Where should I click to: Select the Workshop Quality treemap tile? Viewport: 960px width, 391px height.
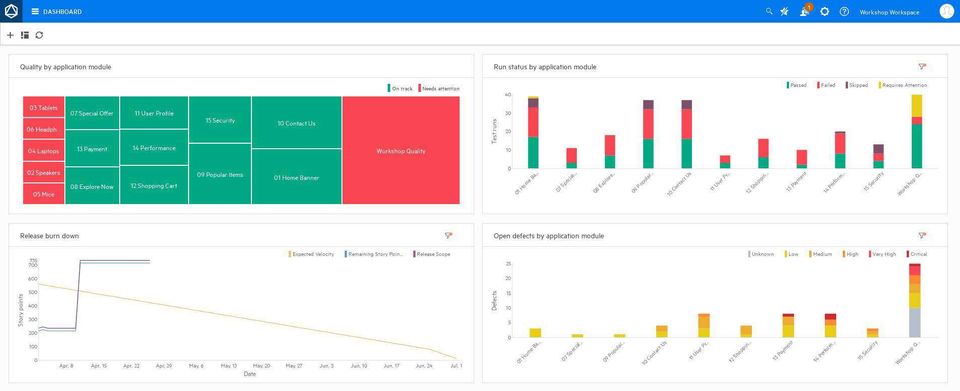pyautogui.click(x=401, y=151)
